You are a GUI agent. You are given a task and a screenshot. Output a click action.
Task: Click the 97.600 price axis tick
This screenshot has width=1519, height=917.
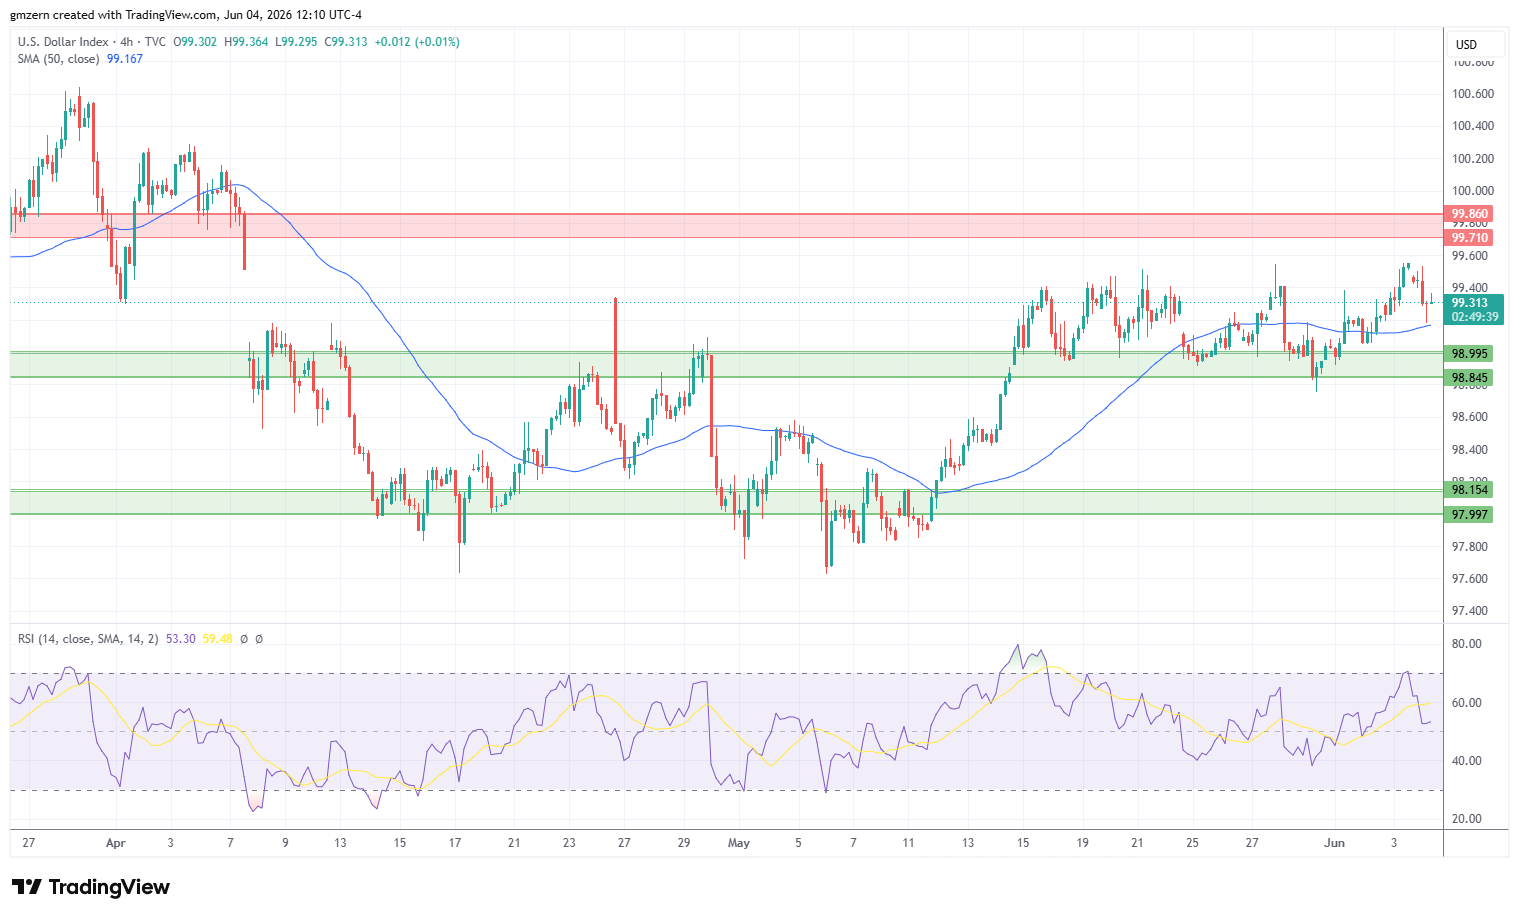[x=1469, y=579]
